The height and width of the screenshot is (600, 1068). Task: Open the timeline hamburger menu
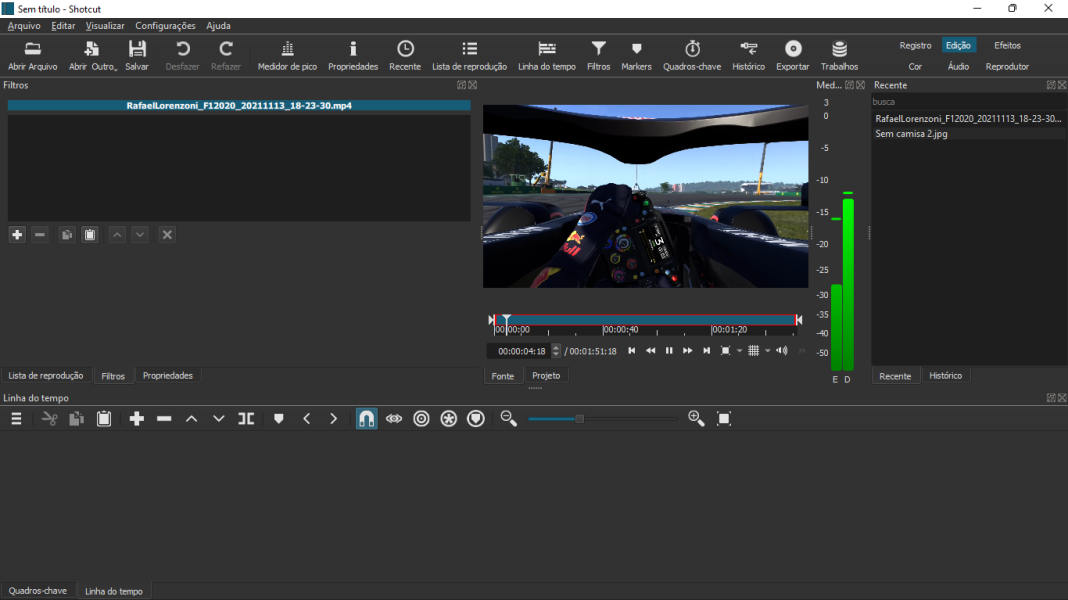16,419
